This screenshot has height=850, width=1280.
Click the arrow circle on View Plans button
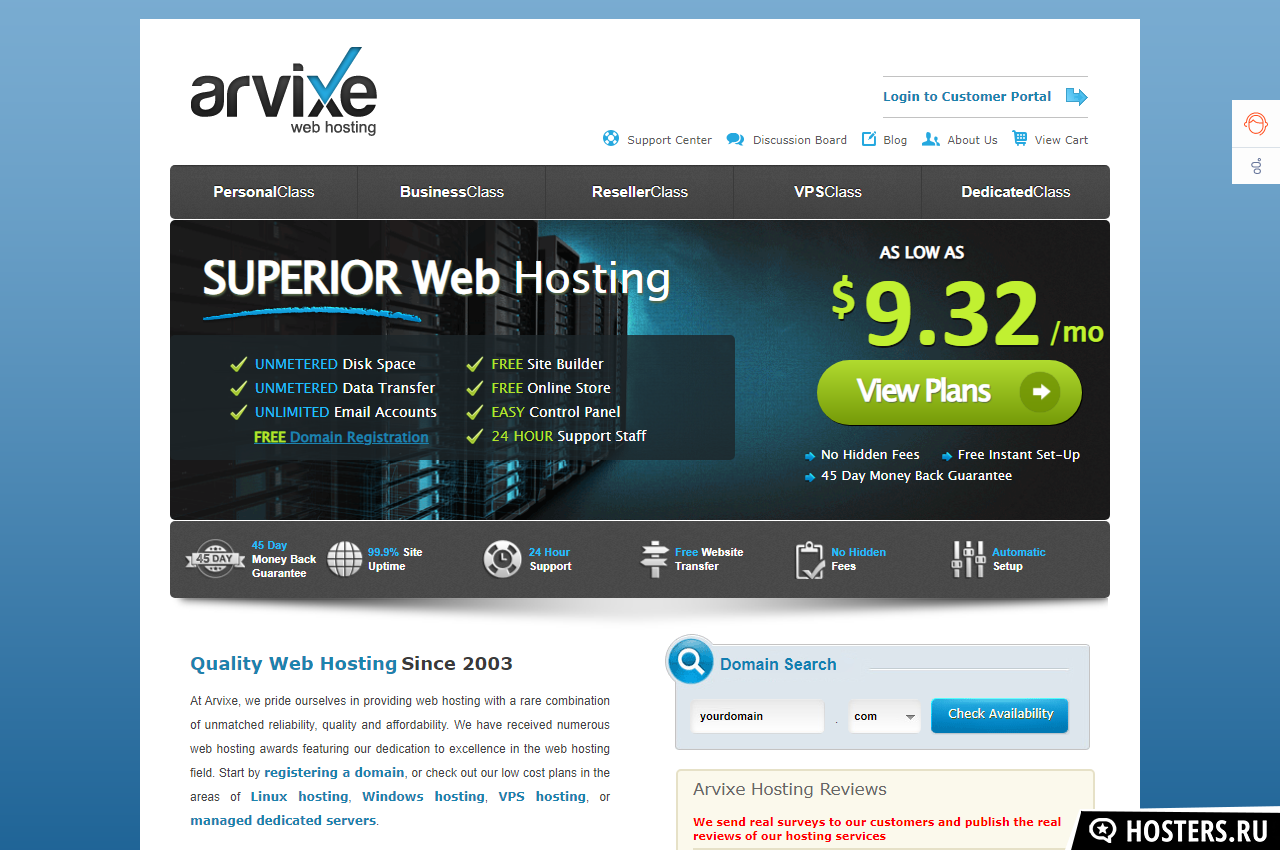click(x=1040, y=392)
